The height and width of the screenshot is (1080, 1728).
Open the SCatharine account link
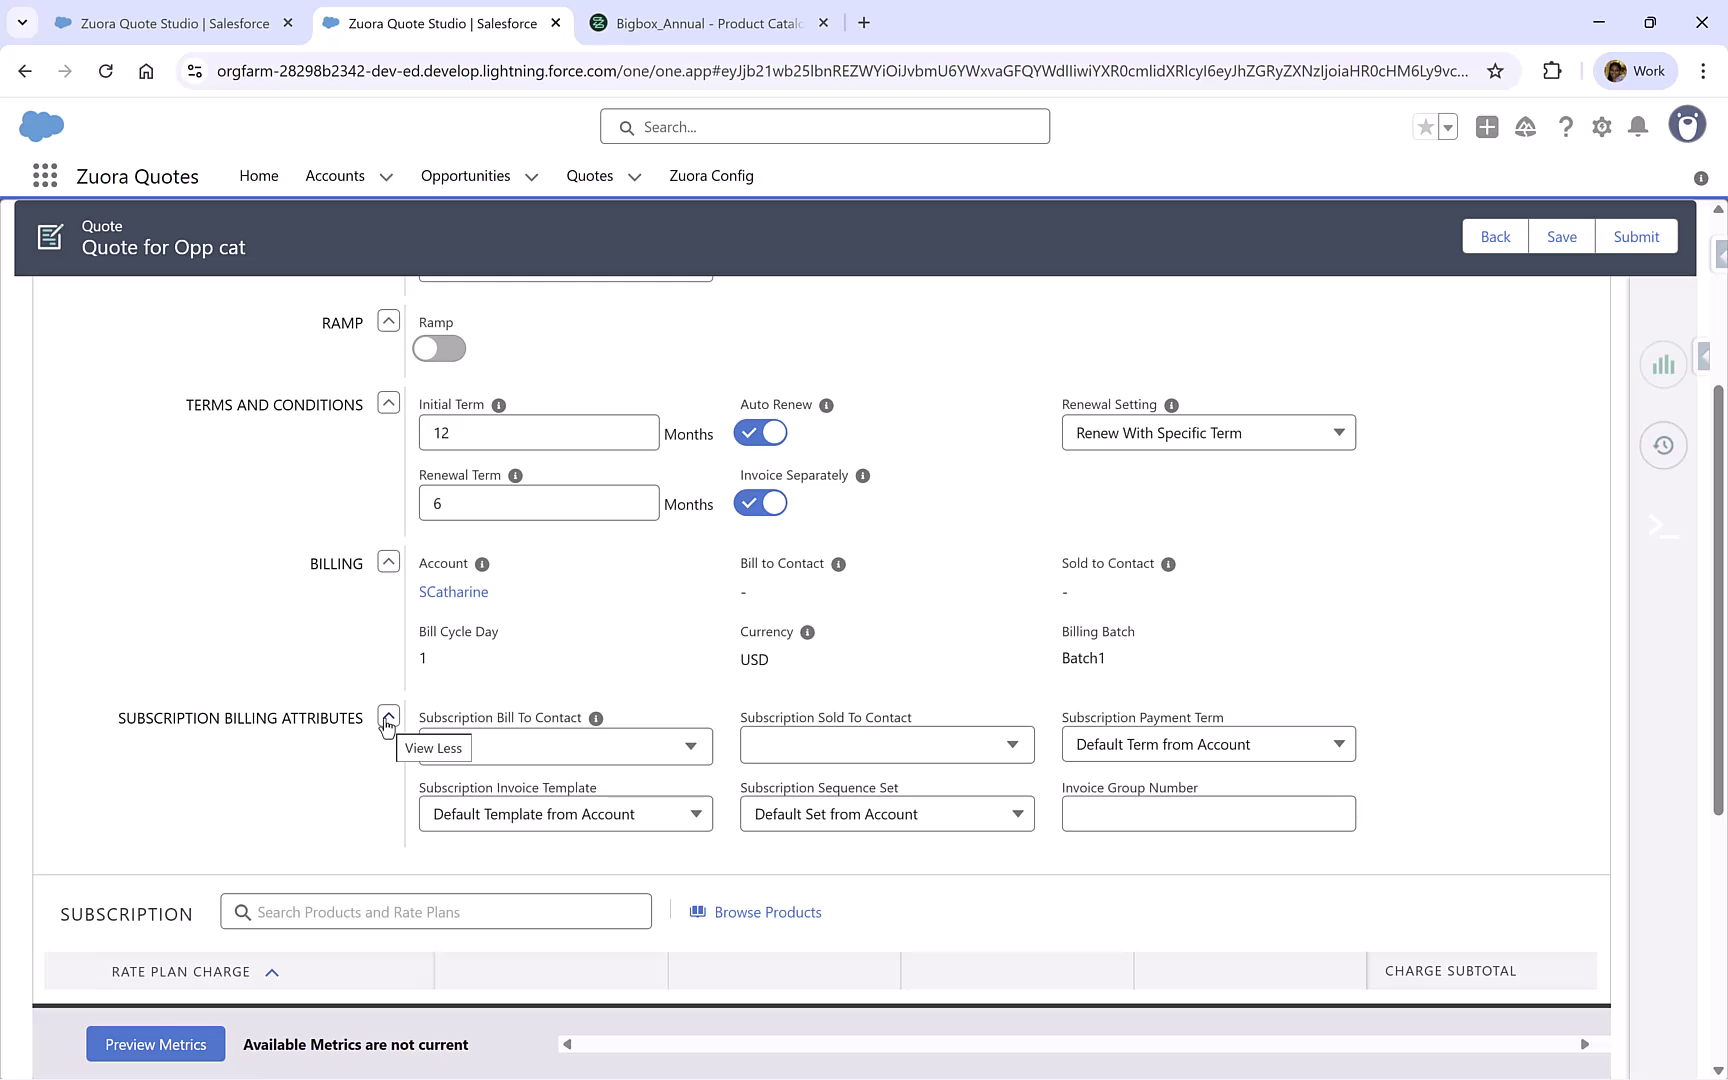click(x=453, y=591)
